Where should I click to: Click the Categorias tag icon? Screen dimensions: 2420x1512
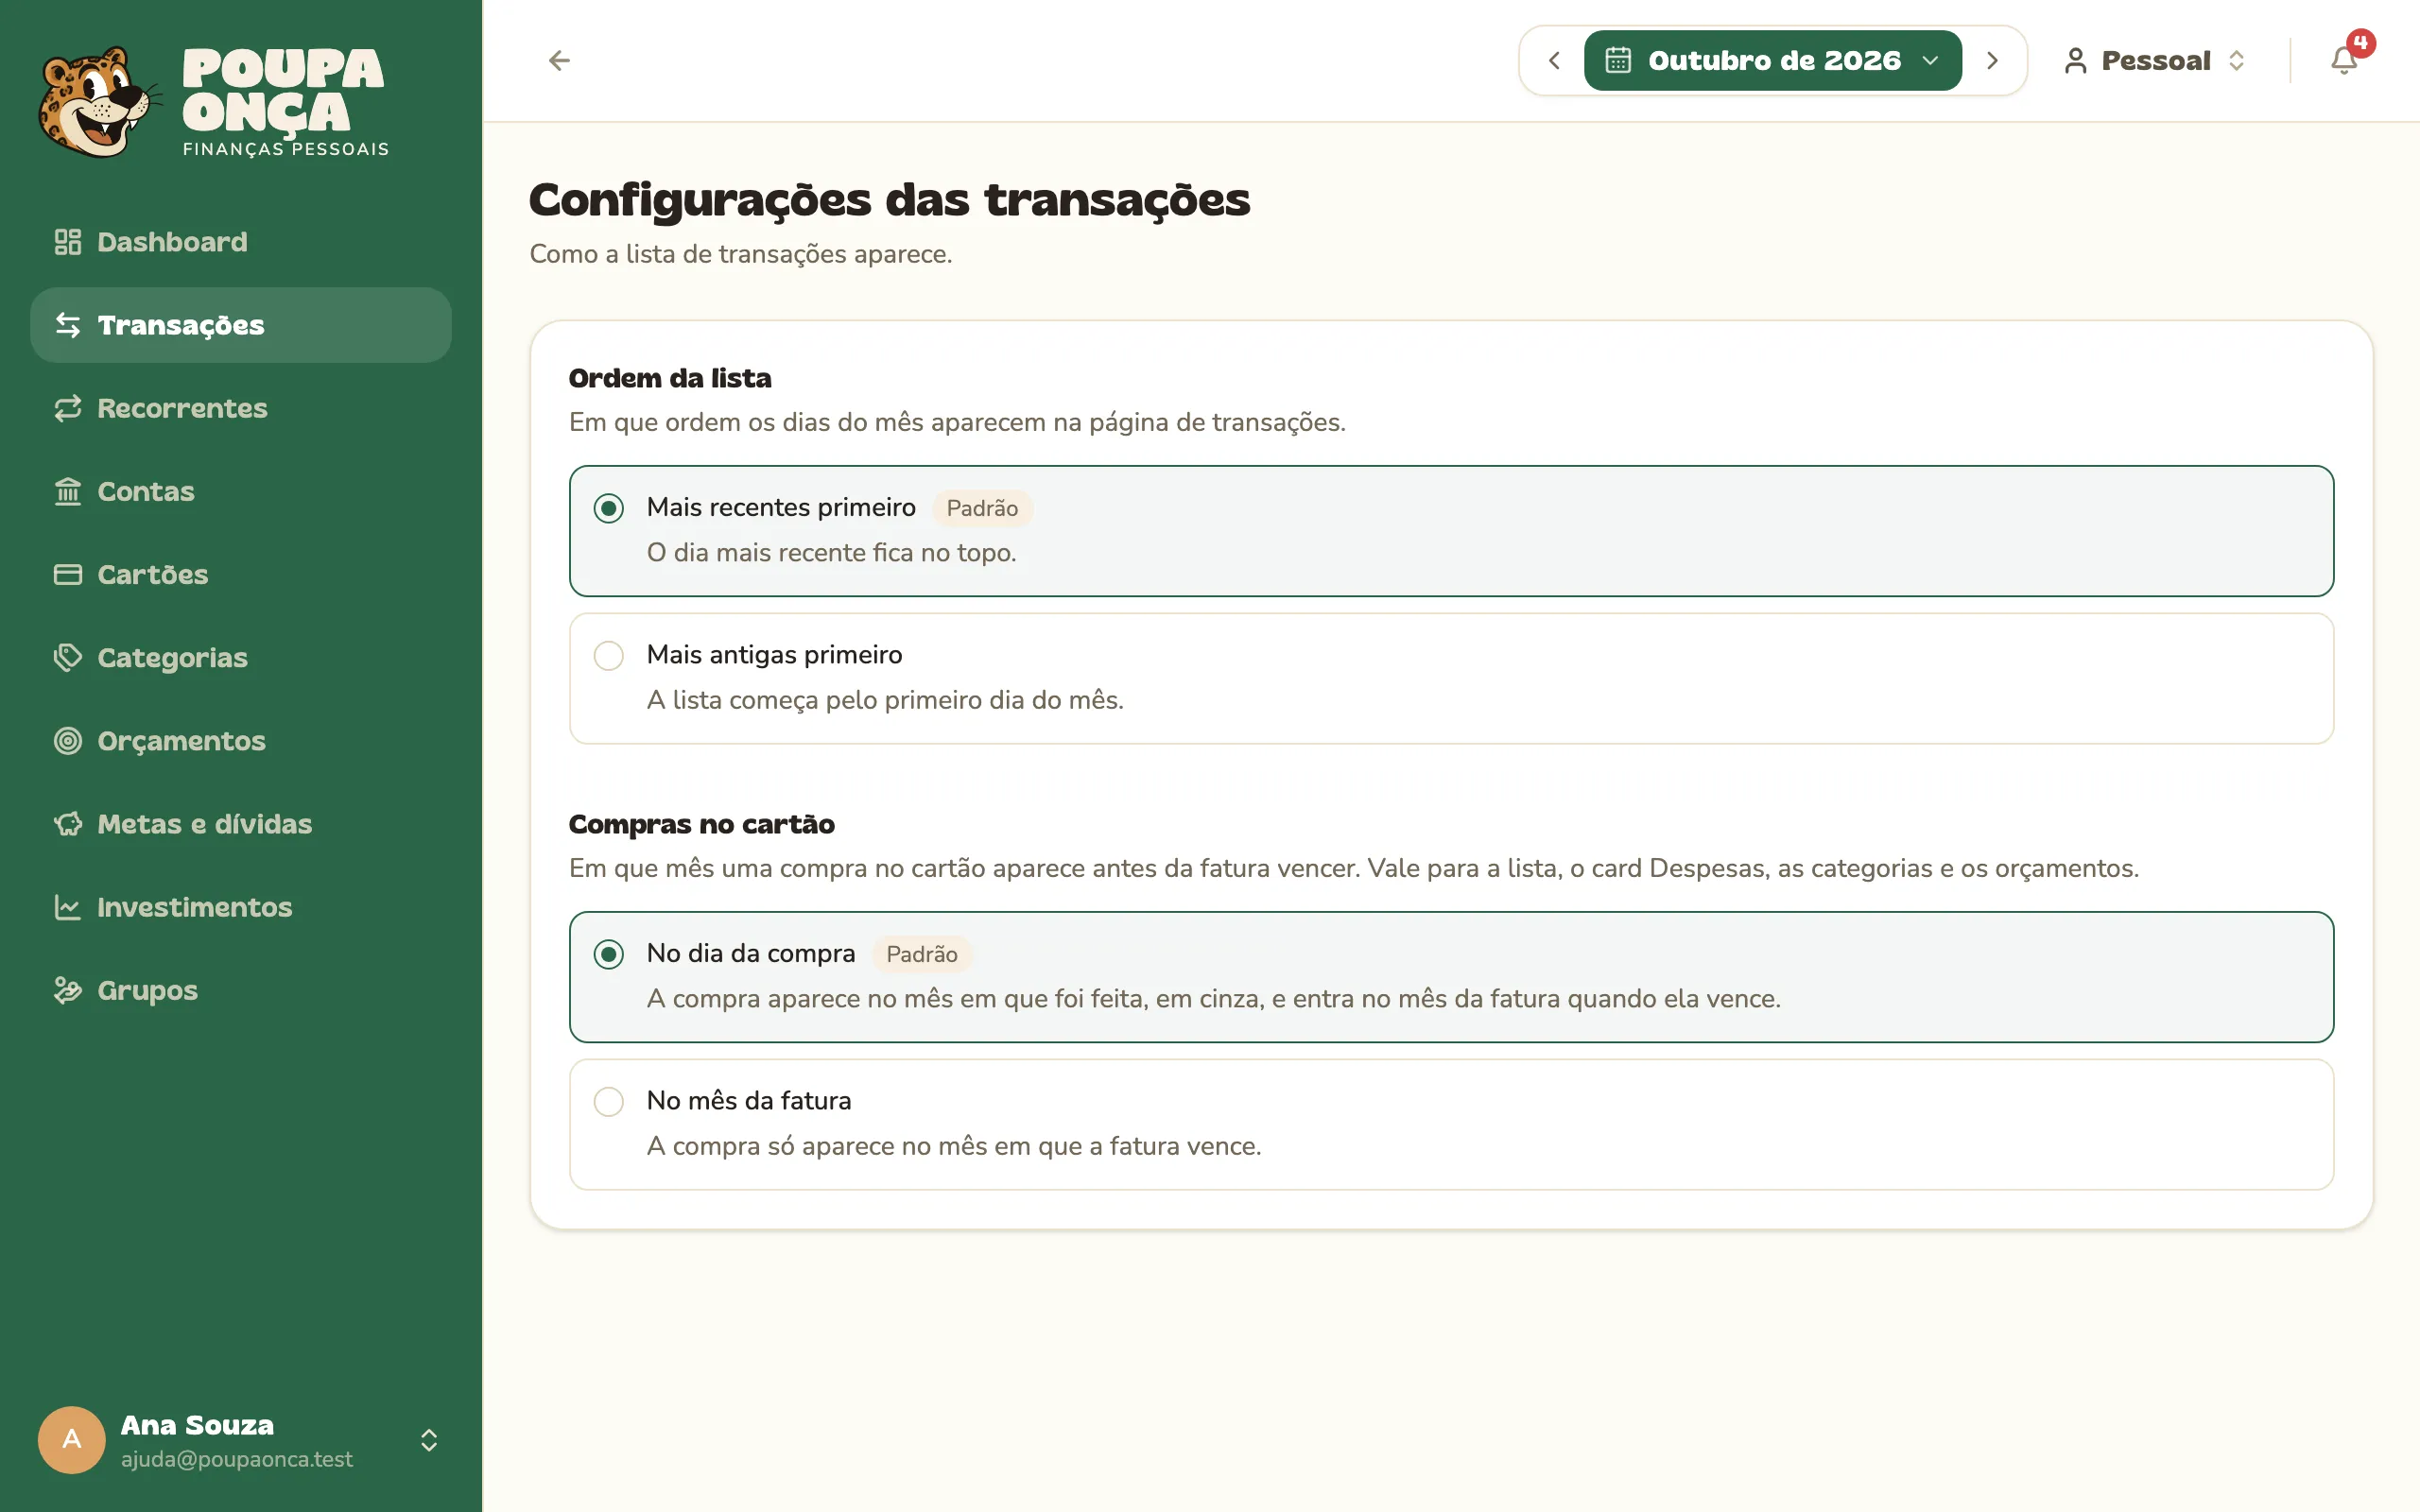click(68, 657)
